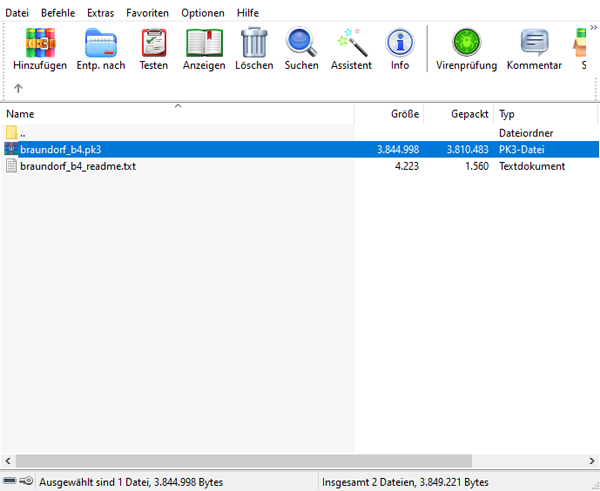The height and width of the screenshot is (491, 600).
Task: Click the '..' parent directory entry
Action: pyautogui.click(x=23, y=135)
